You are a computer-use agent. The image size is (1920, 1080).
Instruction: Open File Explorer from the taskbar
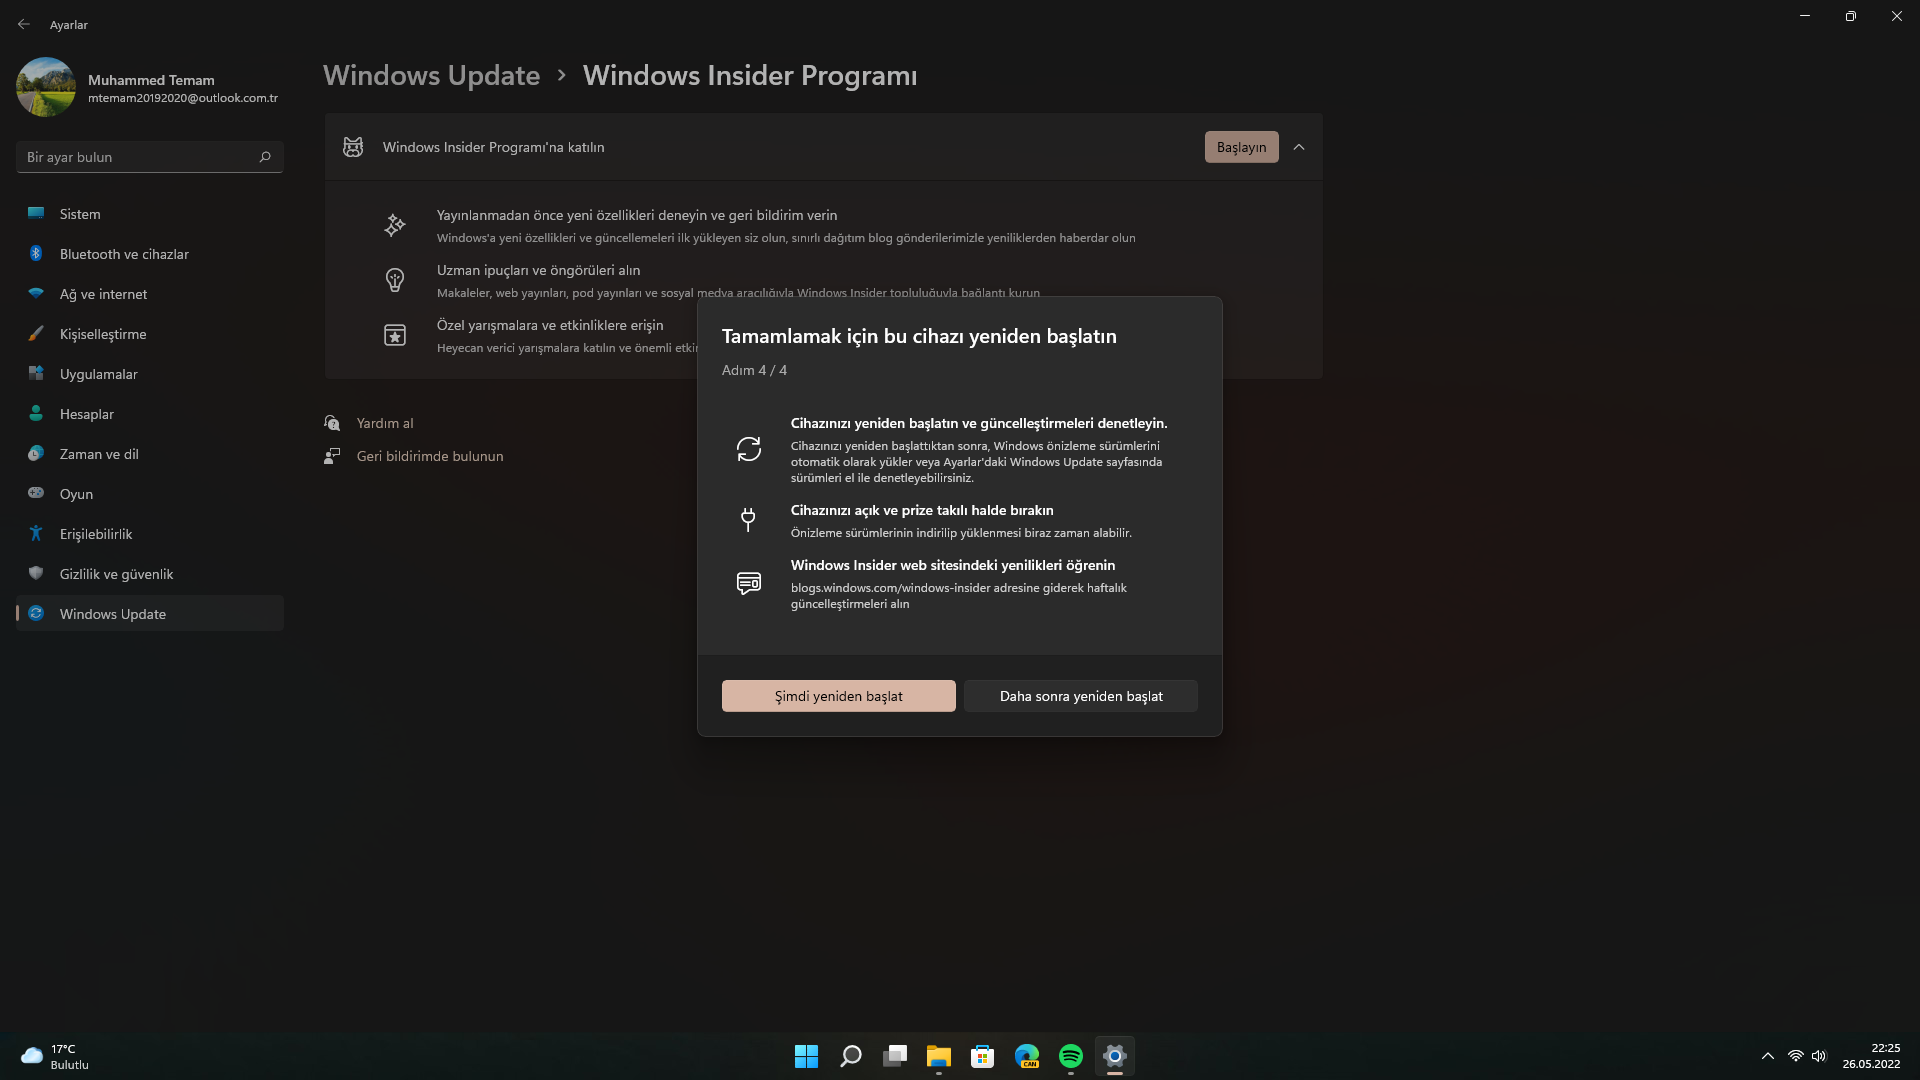tap(938, 1056)
